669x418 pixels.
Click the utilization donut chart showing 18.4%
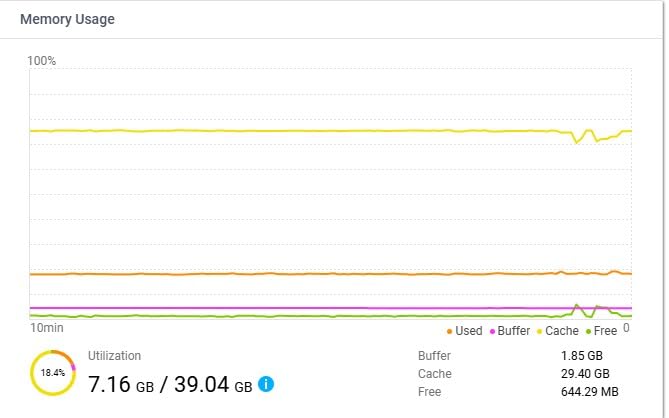53,373
